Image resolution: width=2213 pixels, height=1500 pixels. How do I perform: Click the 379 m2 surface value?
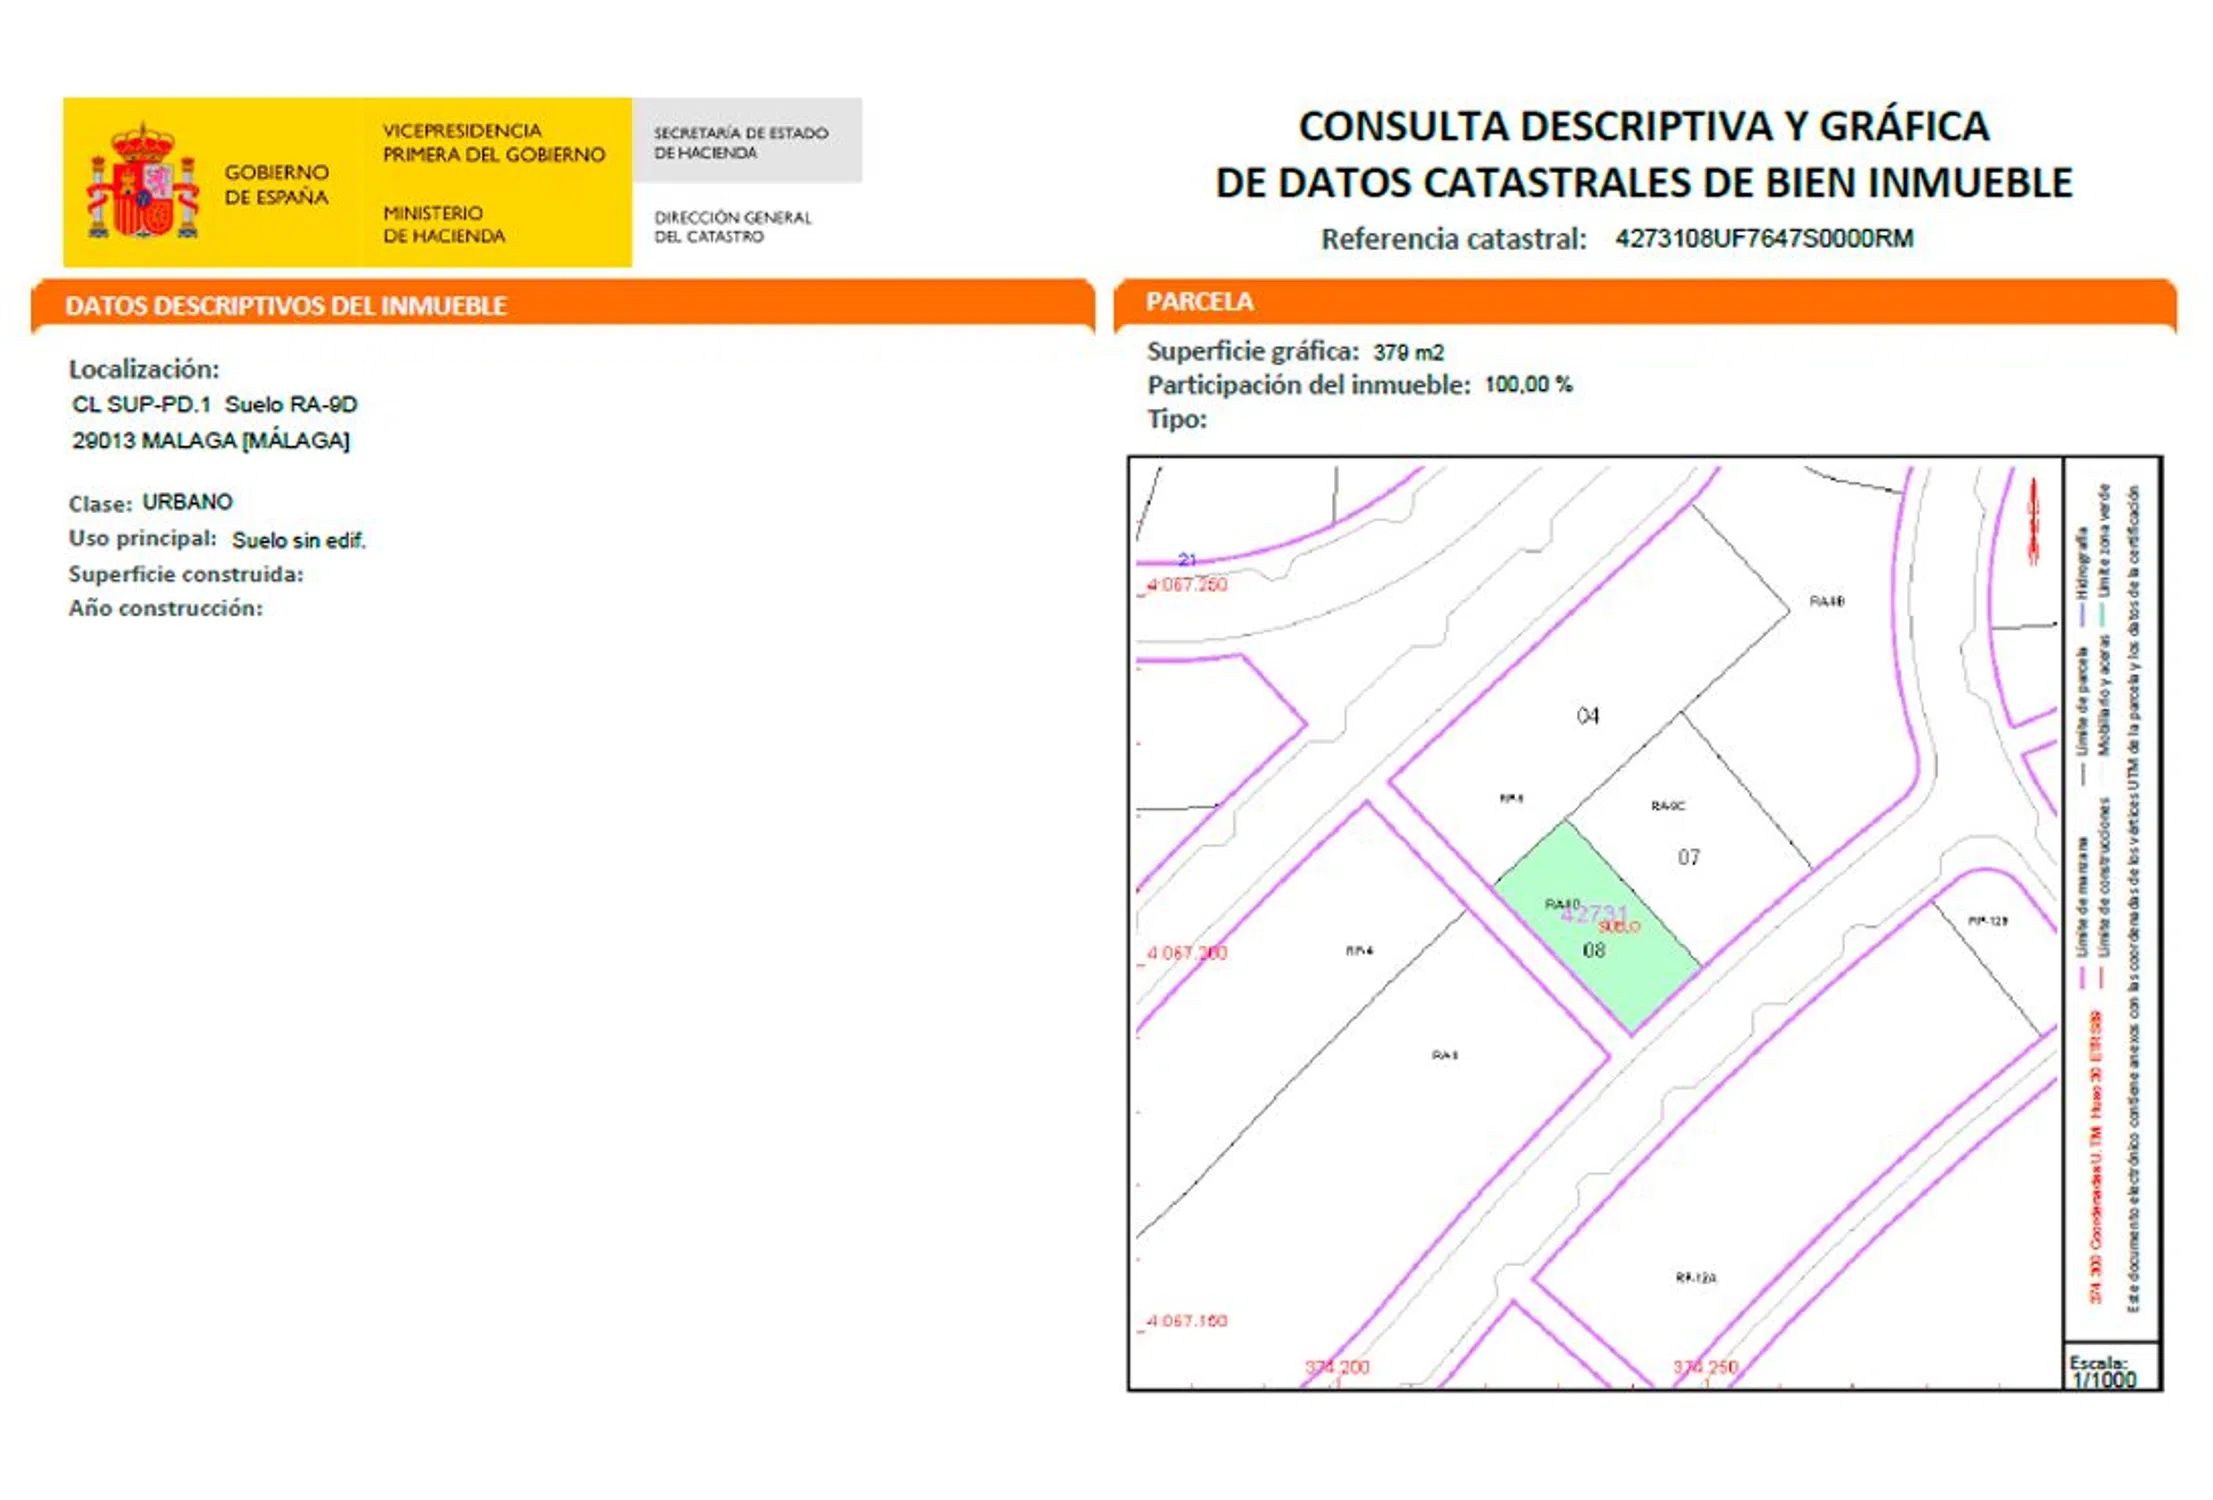1408,352
